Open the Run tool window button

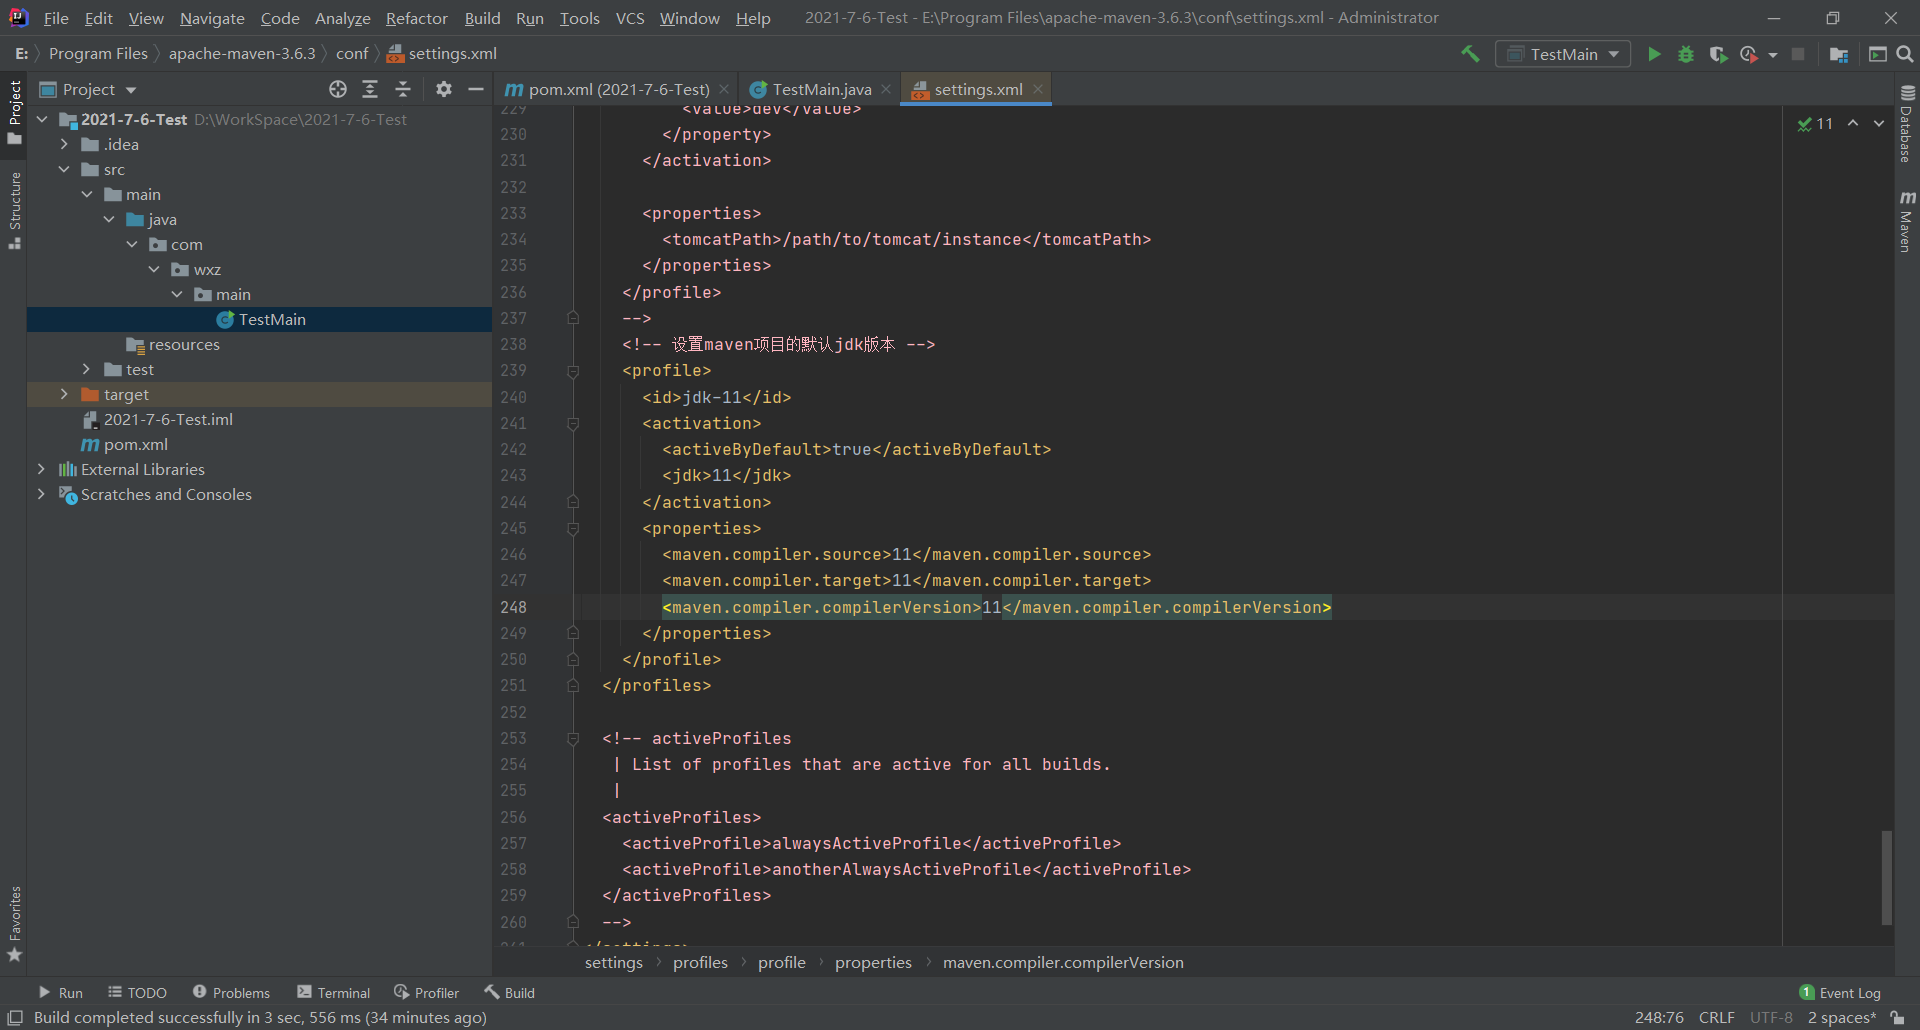coord(61,992)
